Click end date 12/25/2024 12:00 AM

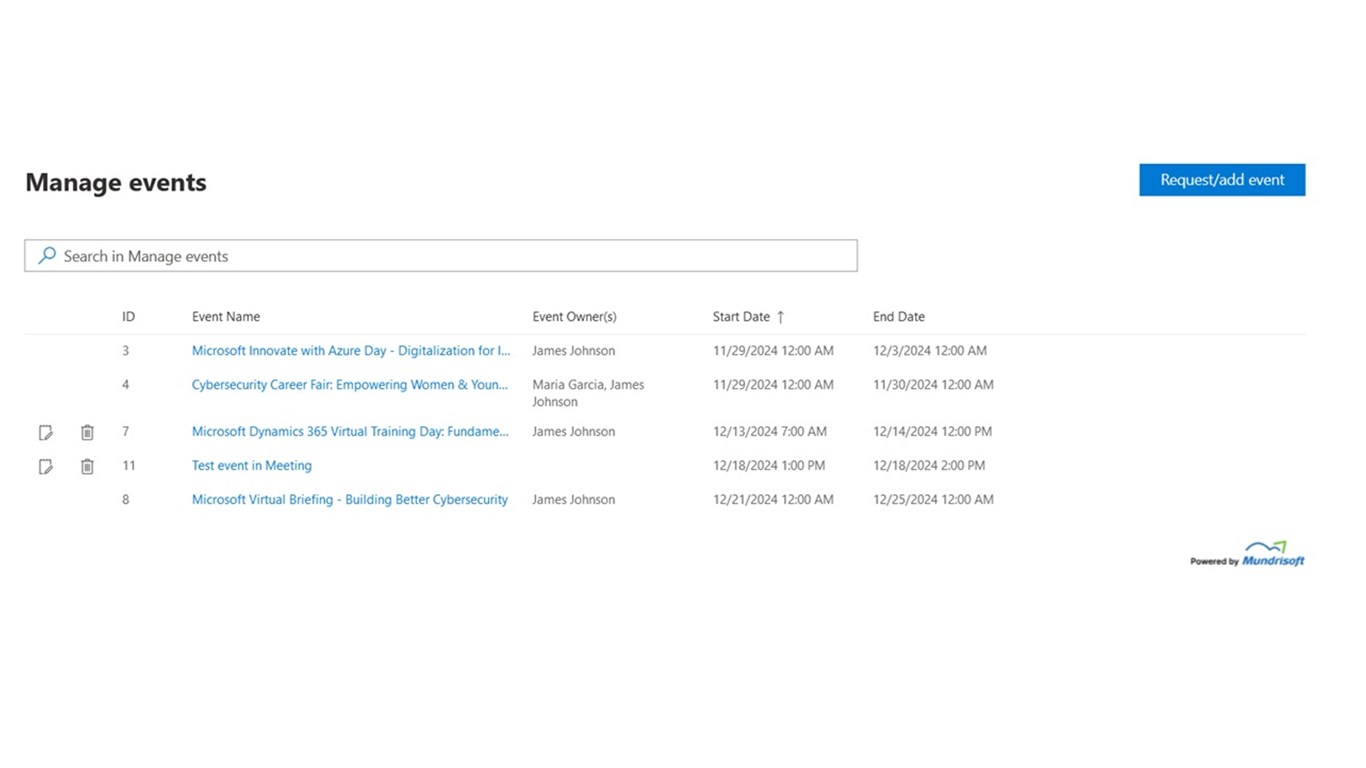pyautogui.click(x=933, y=500)
